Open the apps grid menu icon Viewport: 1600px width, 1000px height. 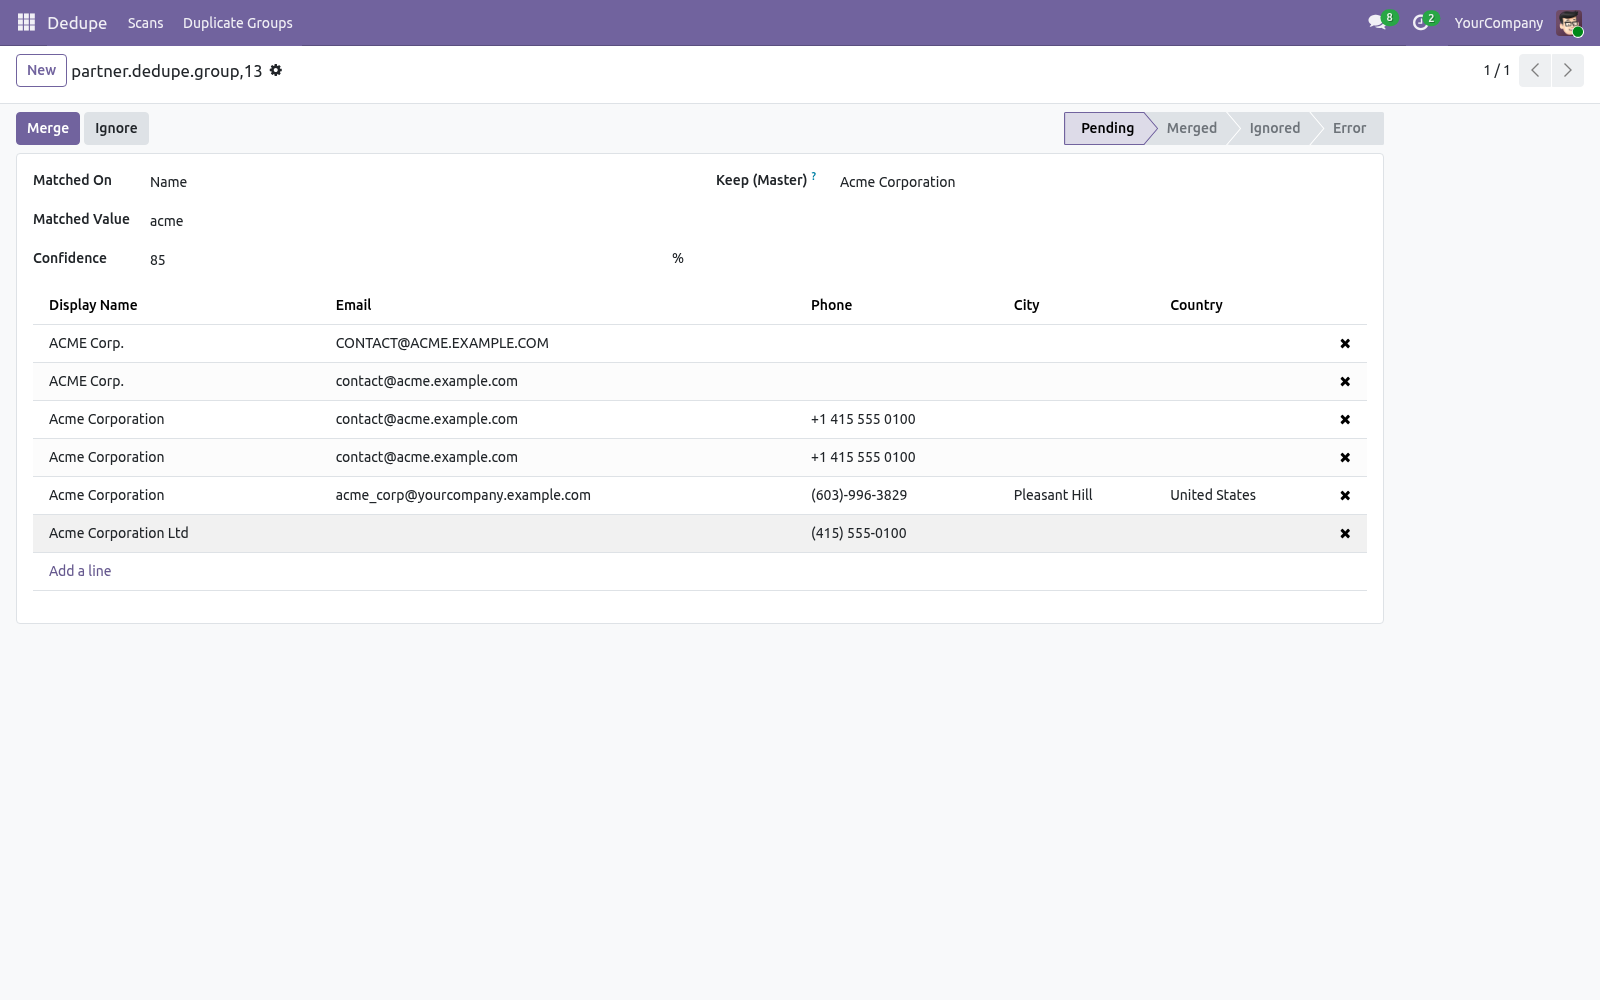[27, 22]
